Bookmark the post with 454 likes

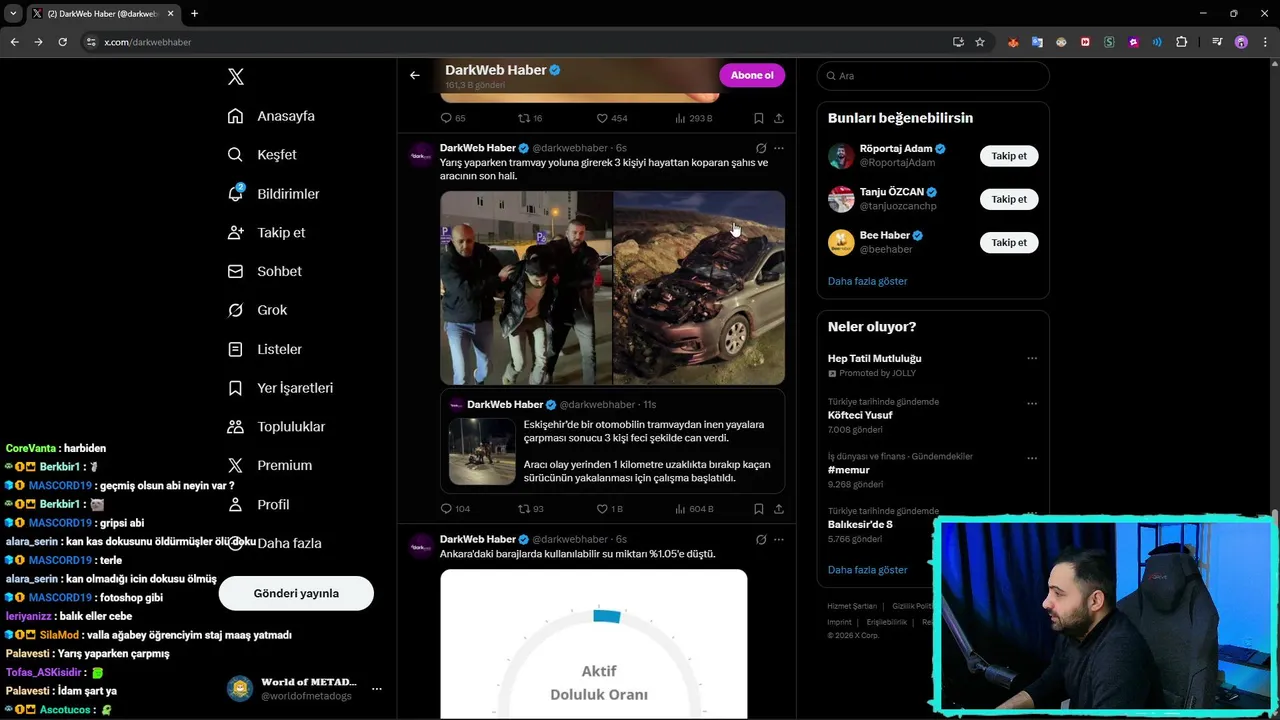759,118
